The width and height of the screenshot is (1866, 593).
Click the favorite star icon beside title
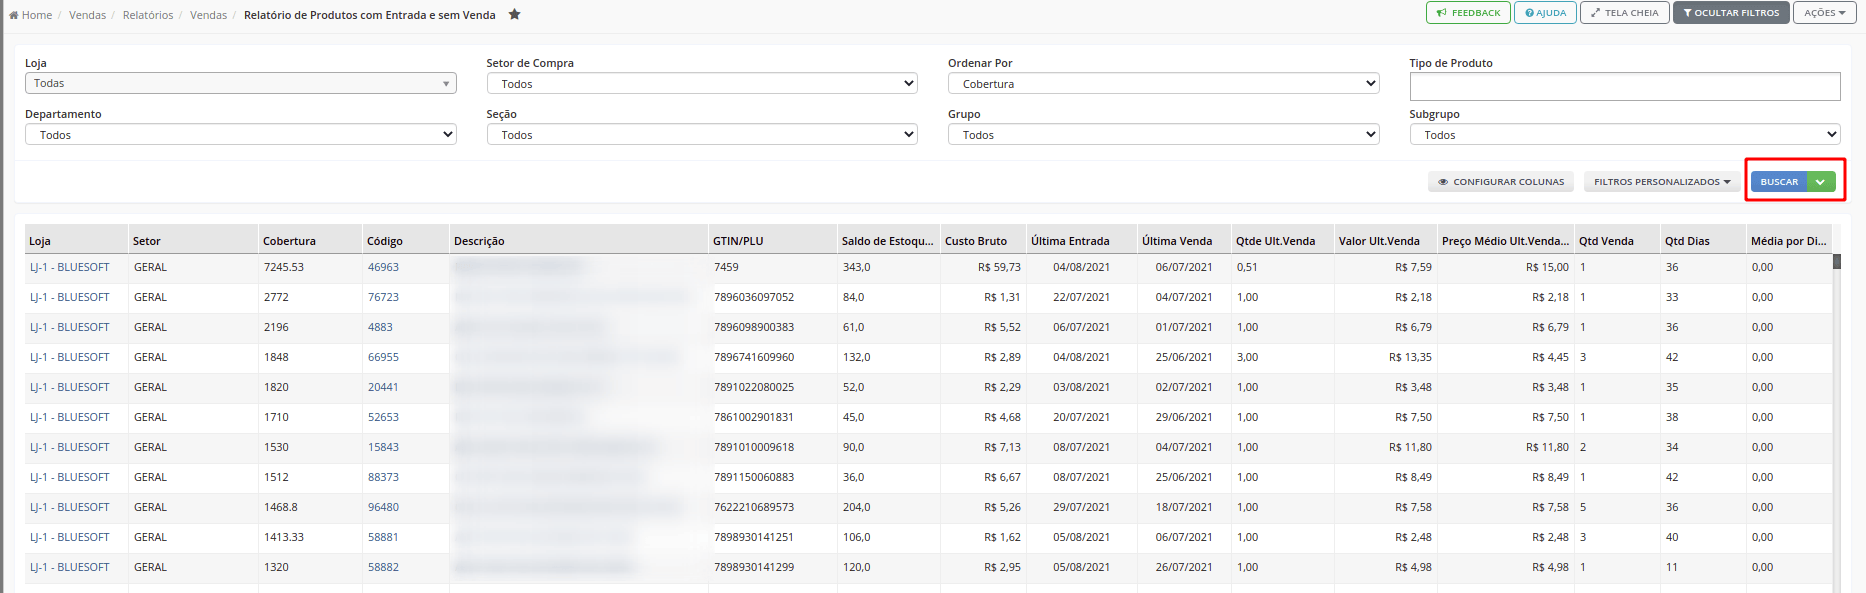pos(514,14)
